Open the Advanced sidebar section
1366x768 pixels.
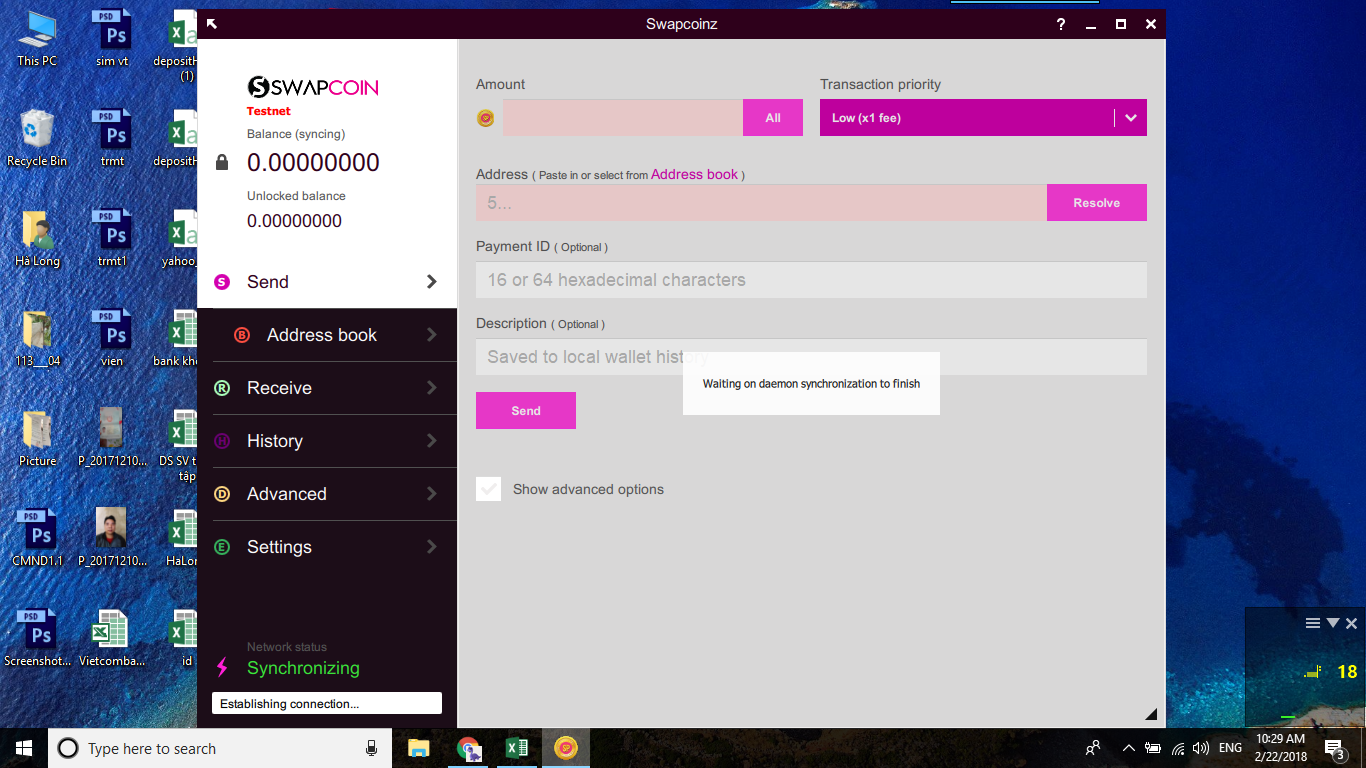point(327,494)
